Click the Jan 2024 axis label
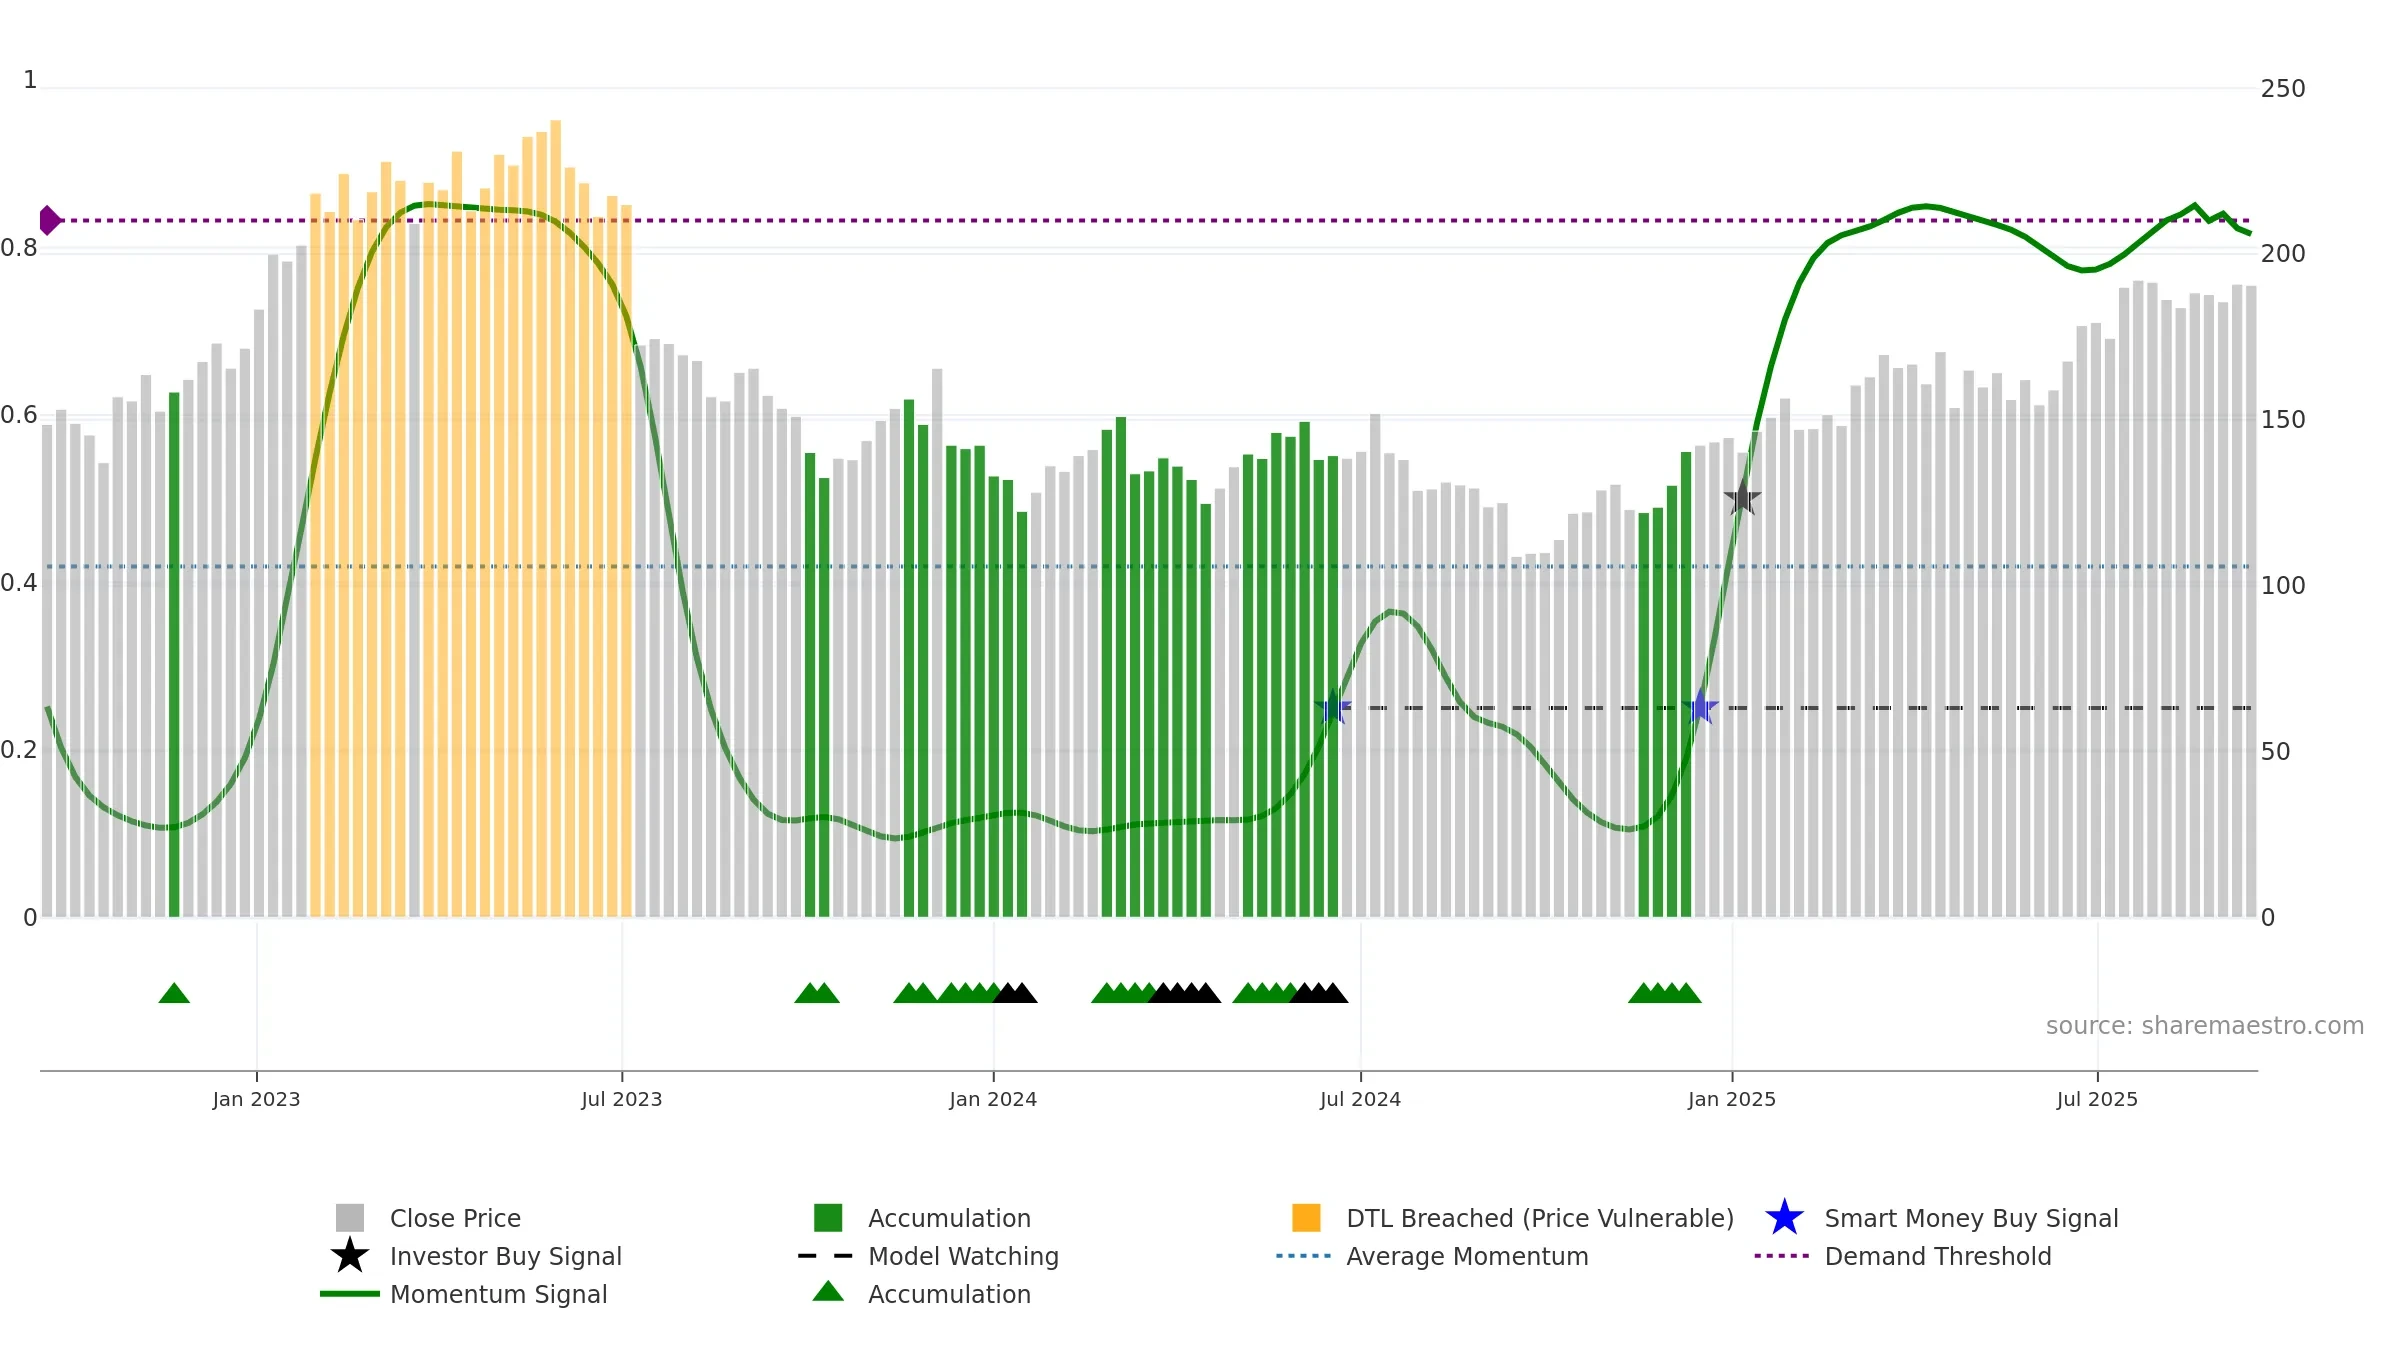2400x1350 pixels. tap(993, 1100)
